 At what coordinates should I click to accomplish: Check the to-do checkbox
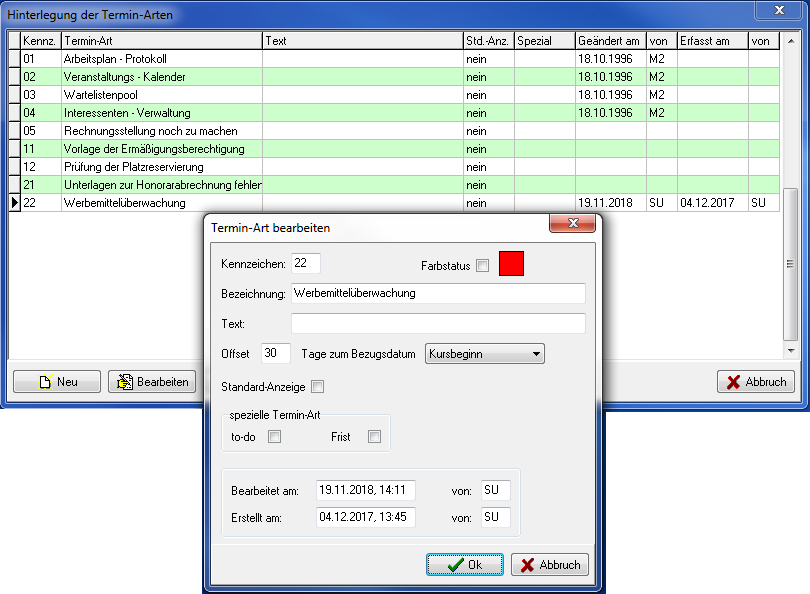274,436
